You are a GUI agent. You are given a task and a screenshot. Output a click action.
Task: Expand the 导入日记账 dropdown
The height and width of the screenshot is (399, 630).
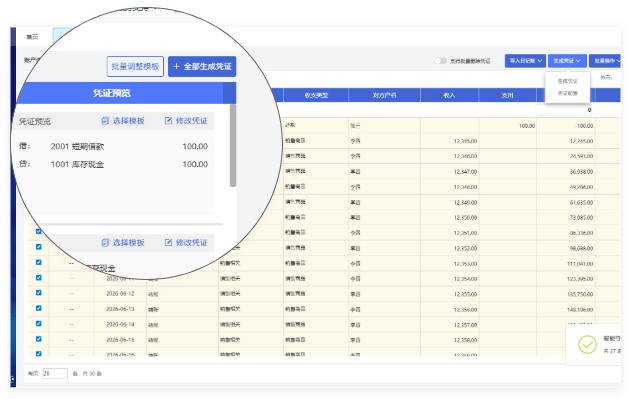coord(525,61)
